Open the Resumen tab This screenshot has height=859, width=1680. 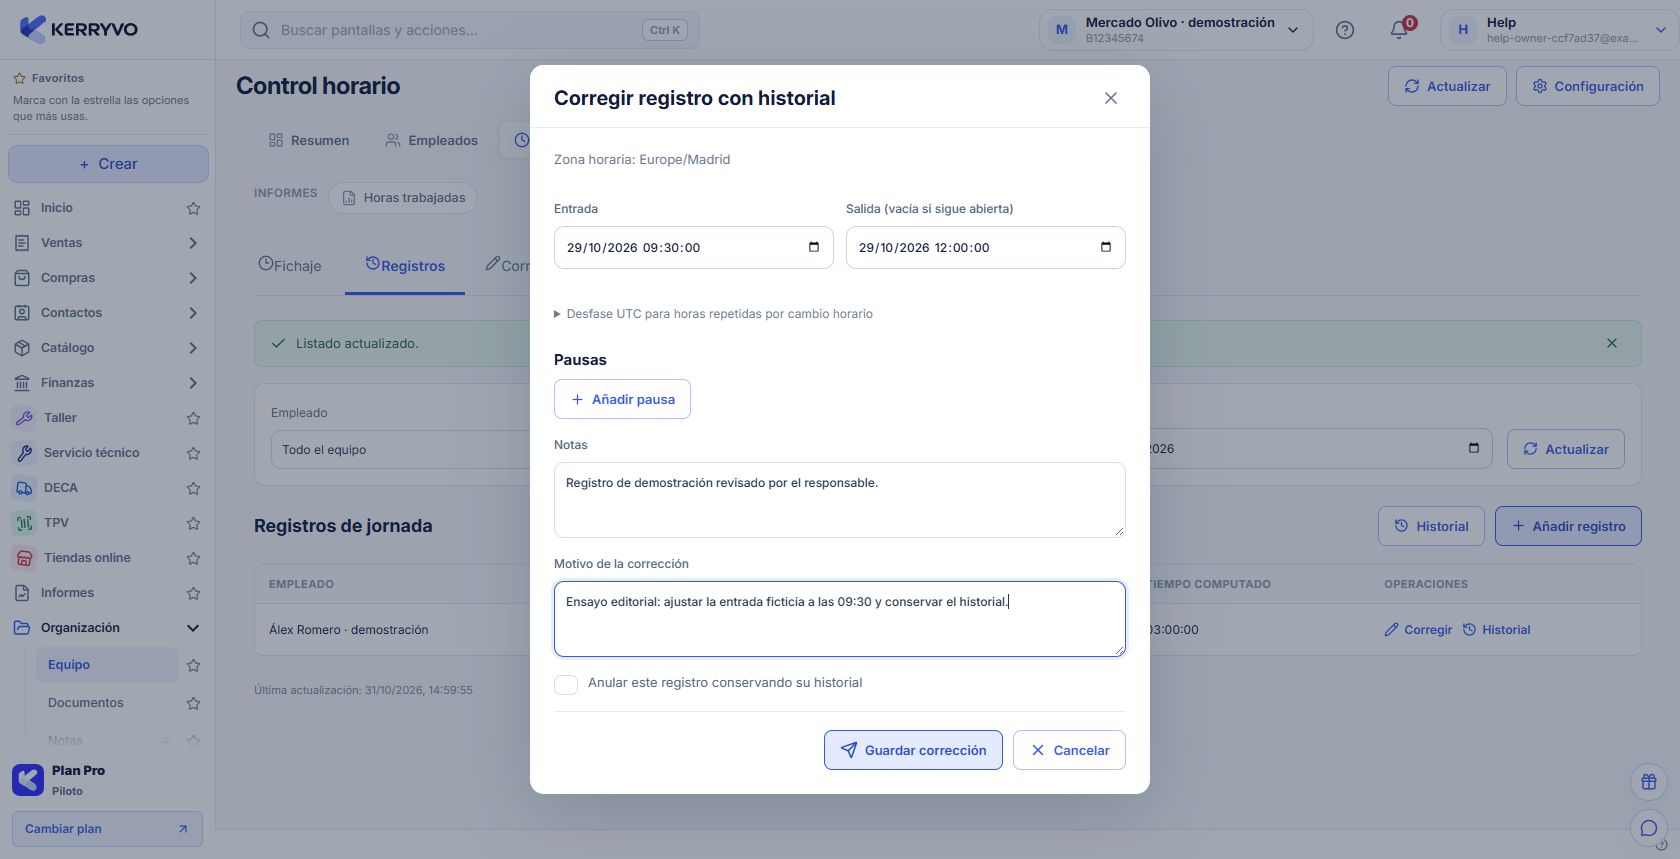click(309, 140)
